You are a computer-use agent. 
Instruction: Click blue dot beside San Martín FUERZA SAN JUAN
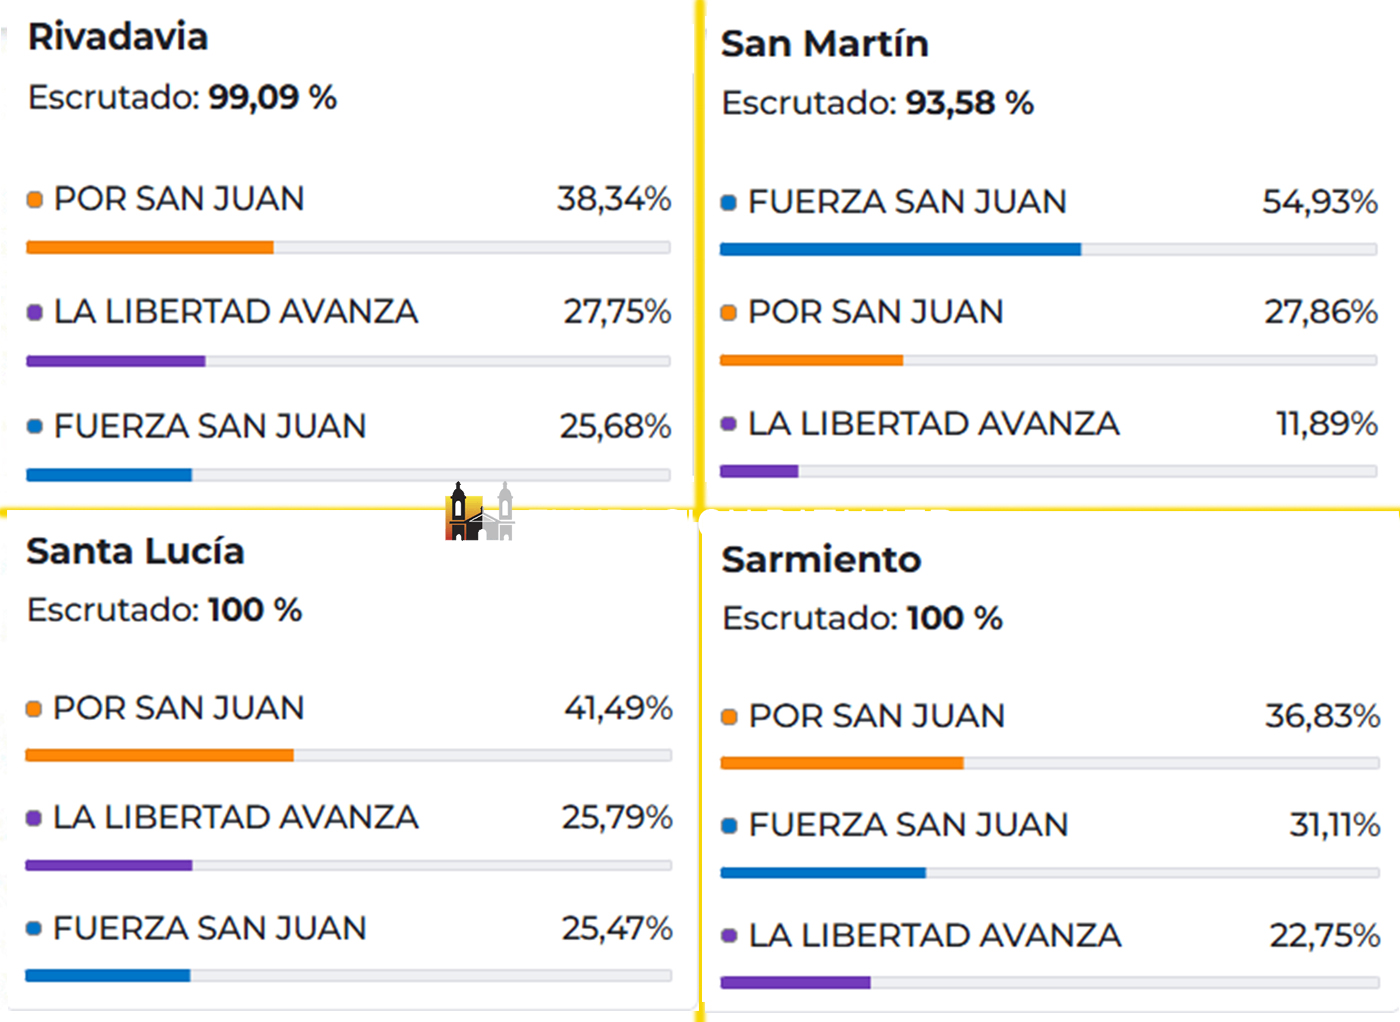[x=729, y=203]
